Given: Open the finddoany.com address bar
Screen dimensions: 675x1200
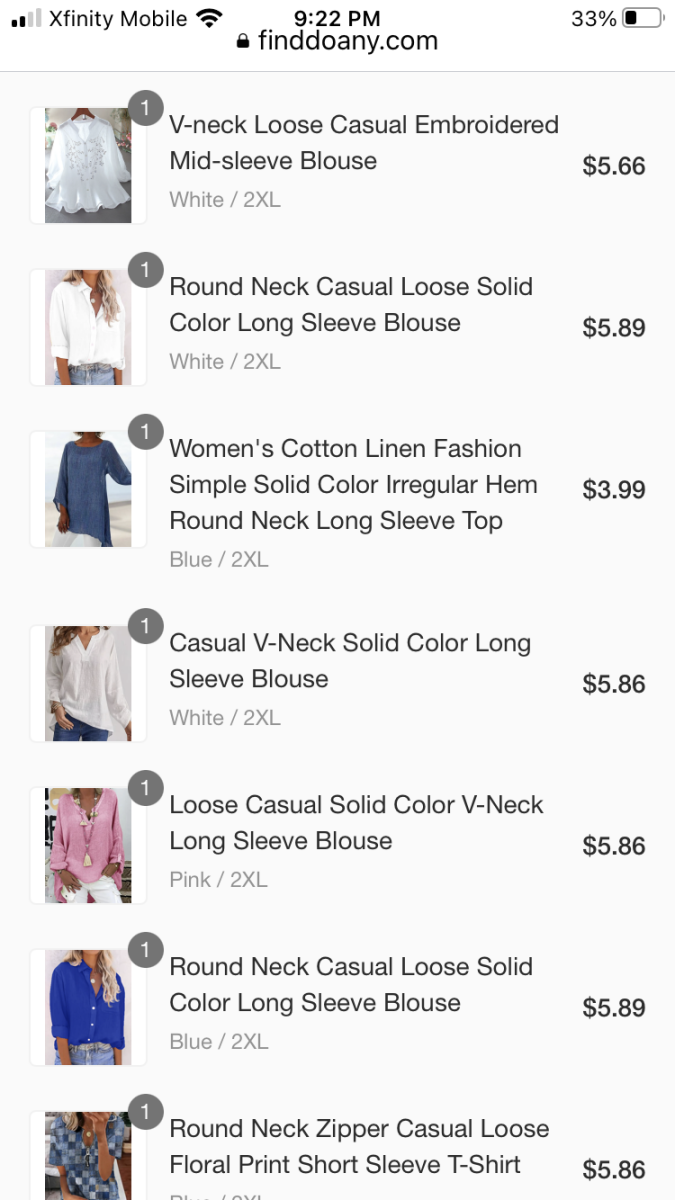Looking at the screenshot, I should [x=347, y=41].
